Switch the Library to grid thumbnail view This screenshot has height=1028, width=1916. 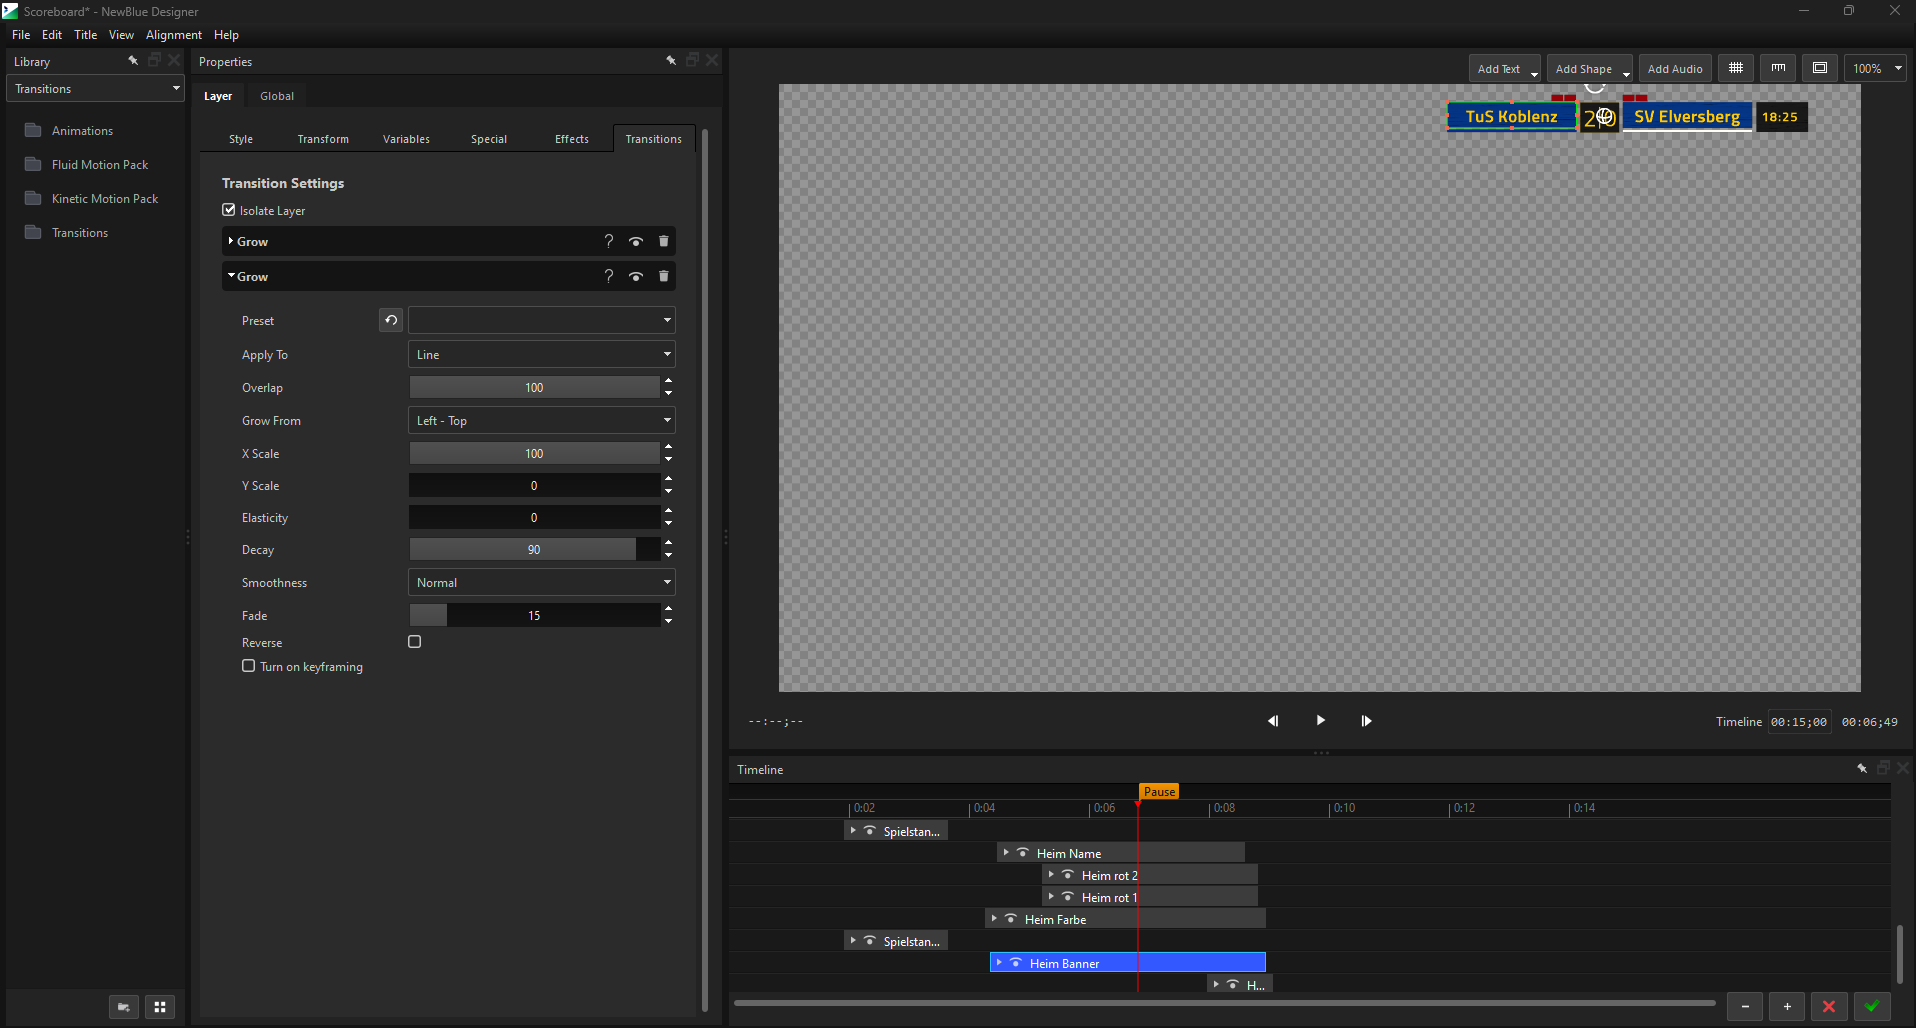(x=160, y=1007)
